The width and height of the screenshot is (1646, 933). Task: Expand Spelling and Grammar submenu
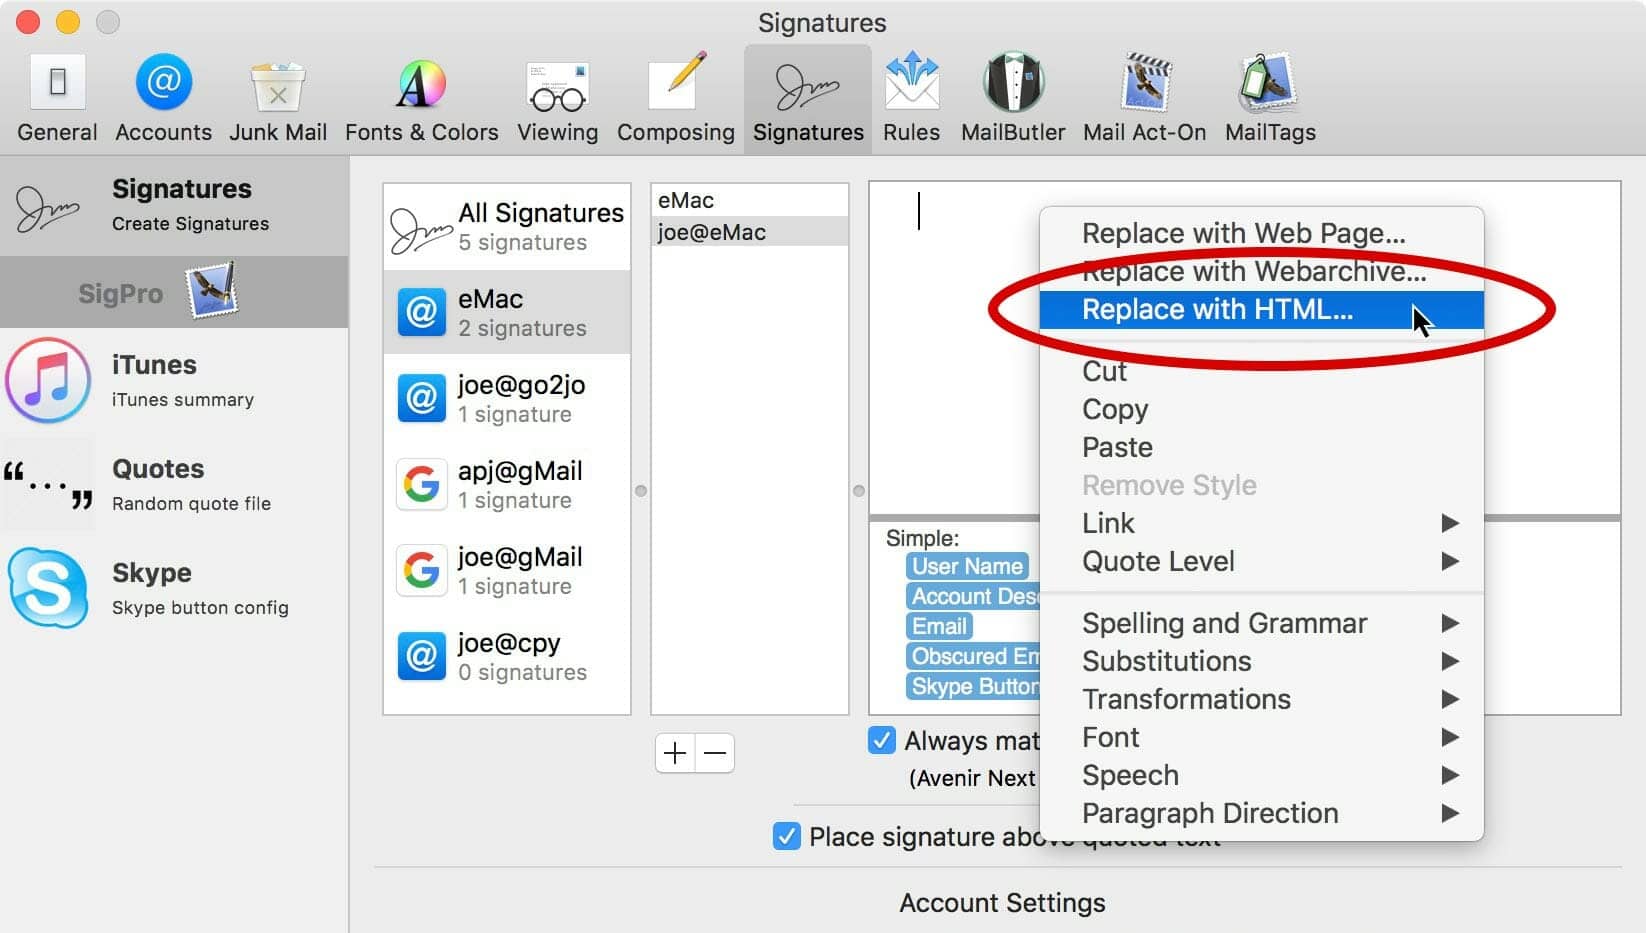pos(1261,623)
